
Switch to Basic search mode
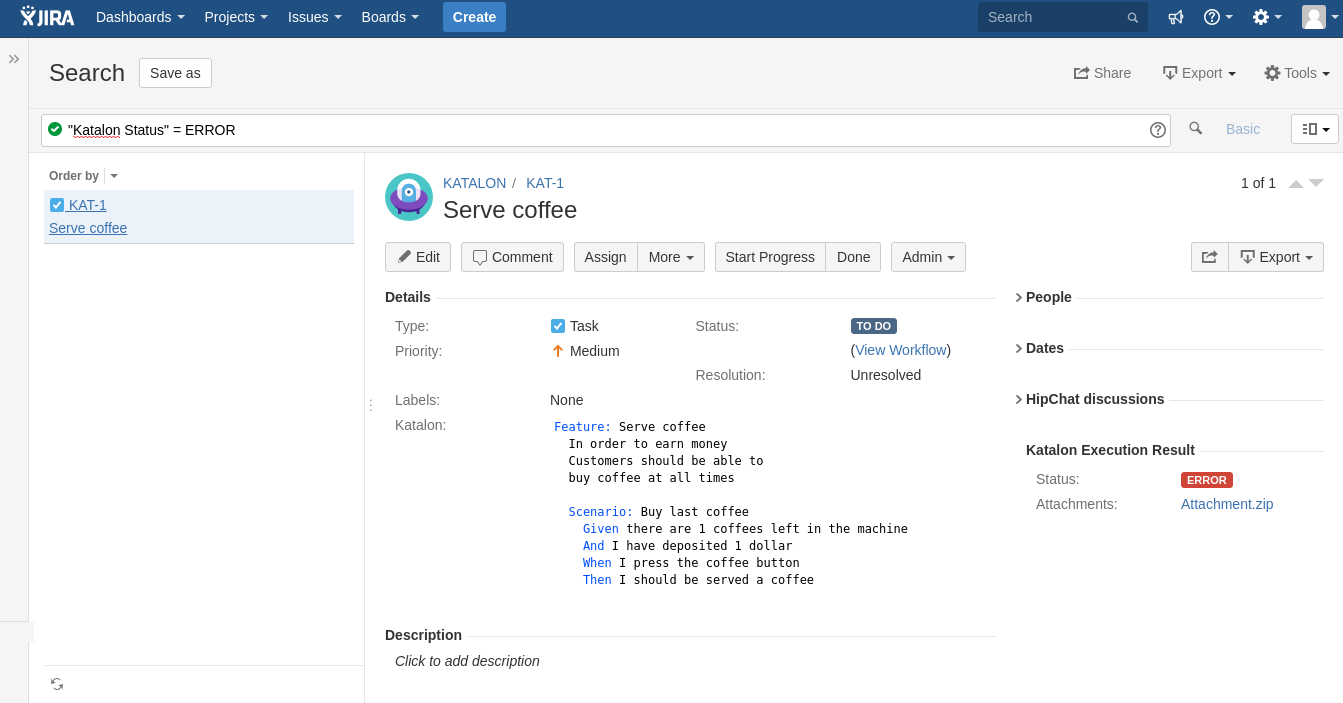pos(1243,129)
